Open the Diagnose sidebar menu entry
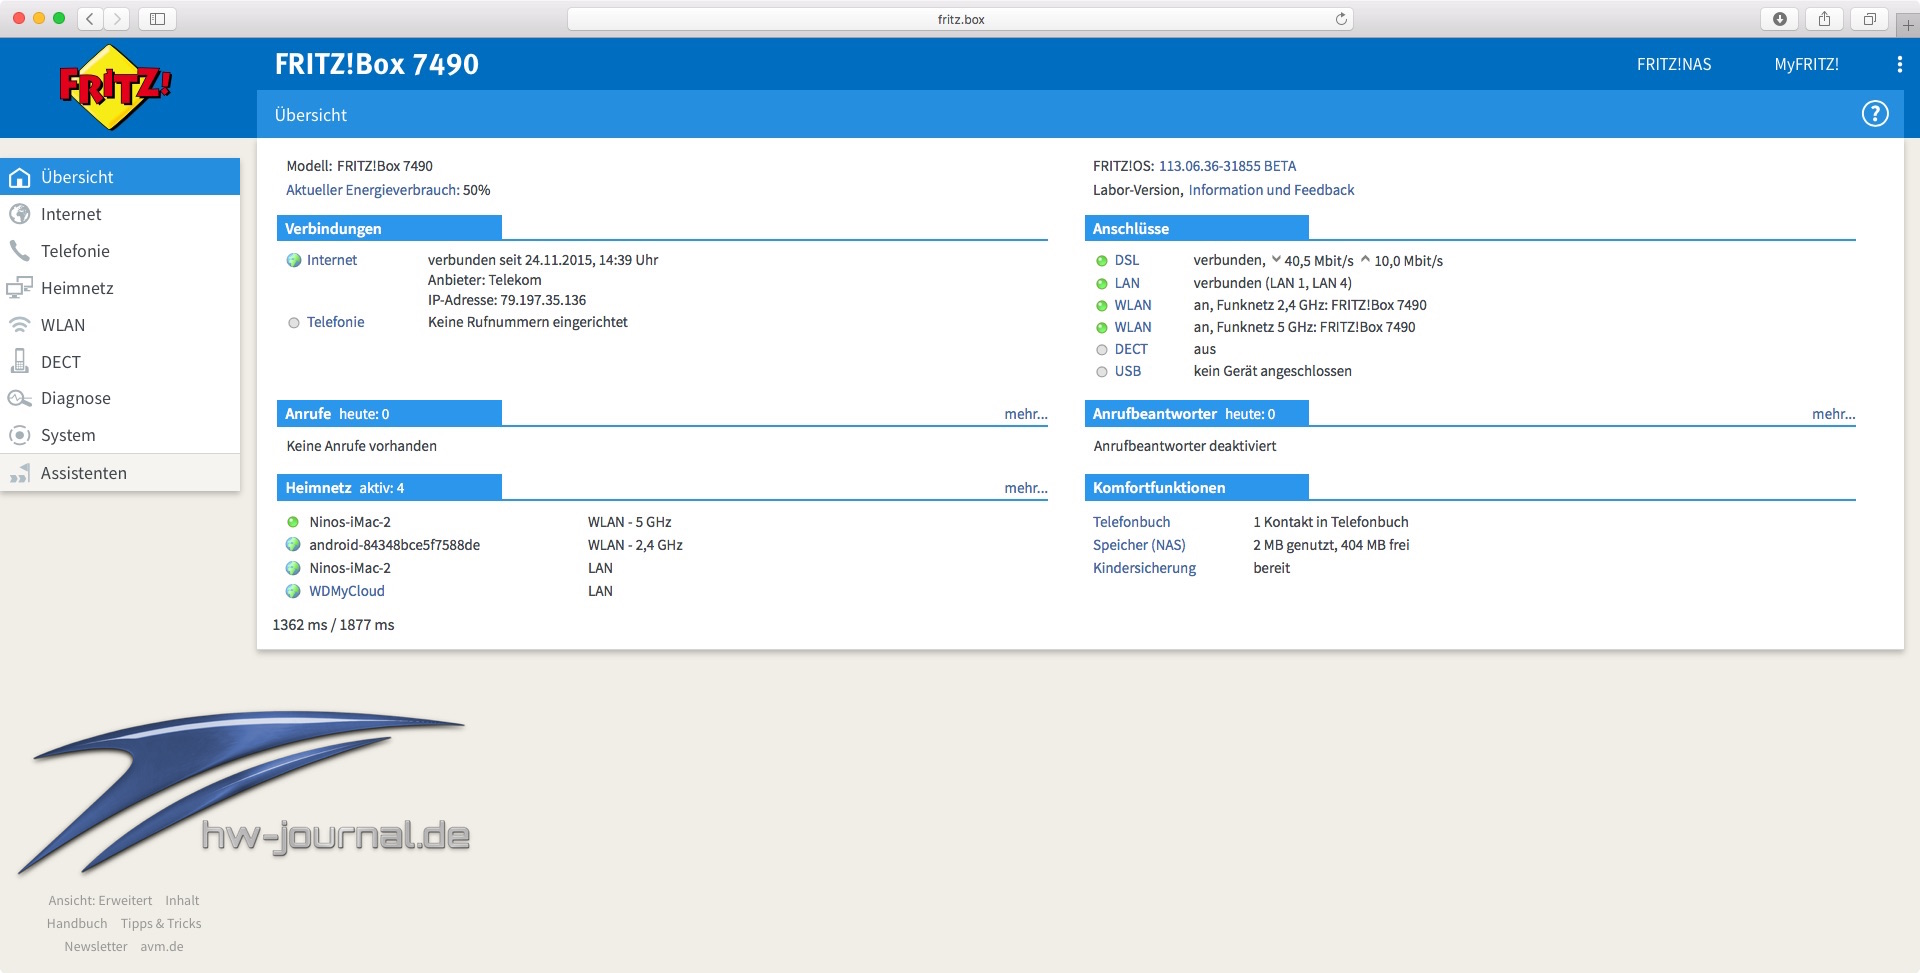The image size is (1920, 973). [x=120, y=398]
